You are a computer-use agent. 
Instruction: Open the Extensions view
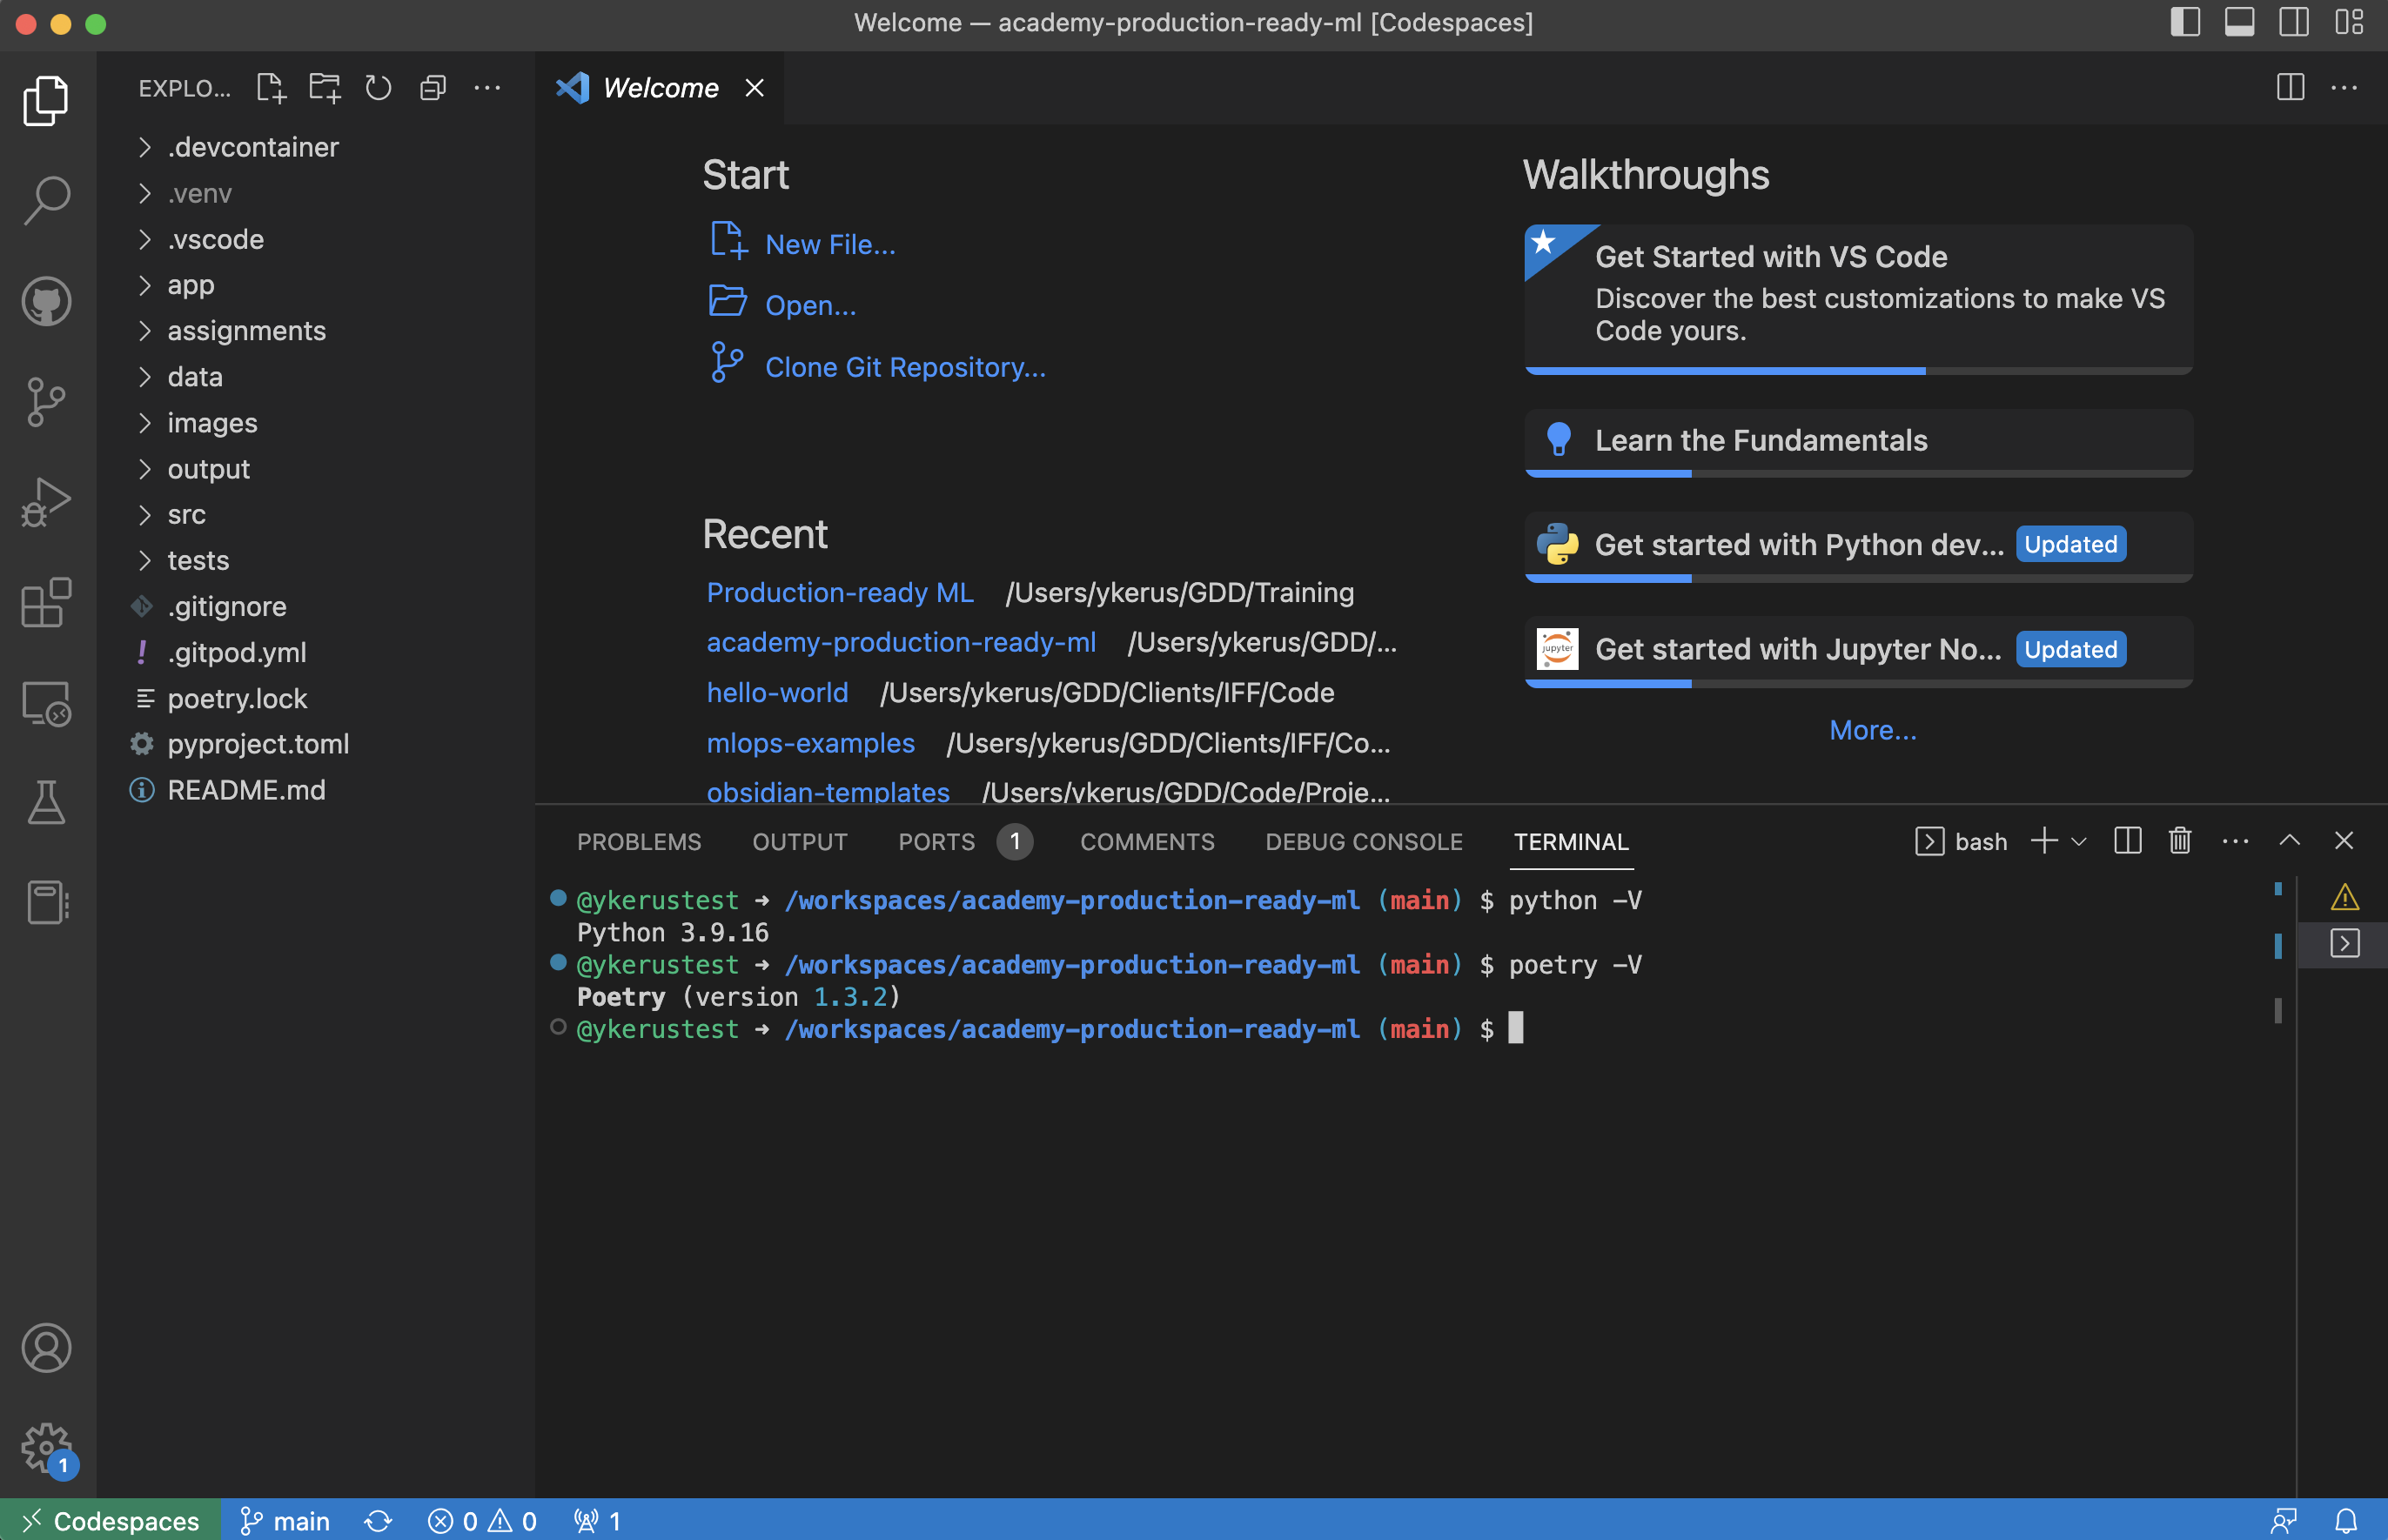(46, 602)
